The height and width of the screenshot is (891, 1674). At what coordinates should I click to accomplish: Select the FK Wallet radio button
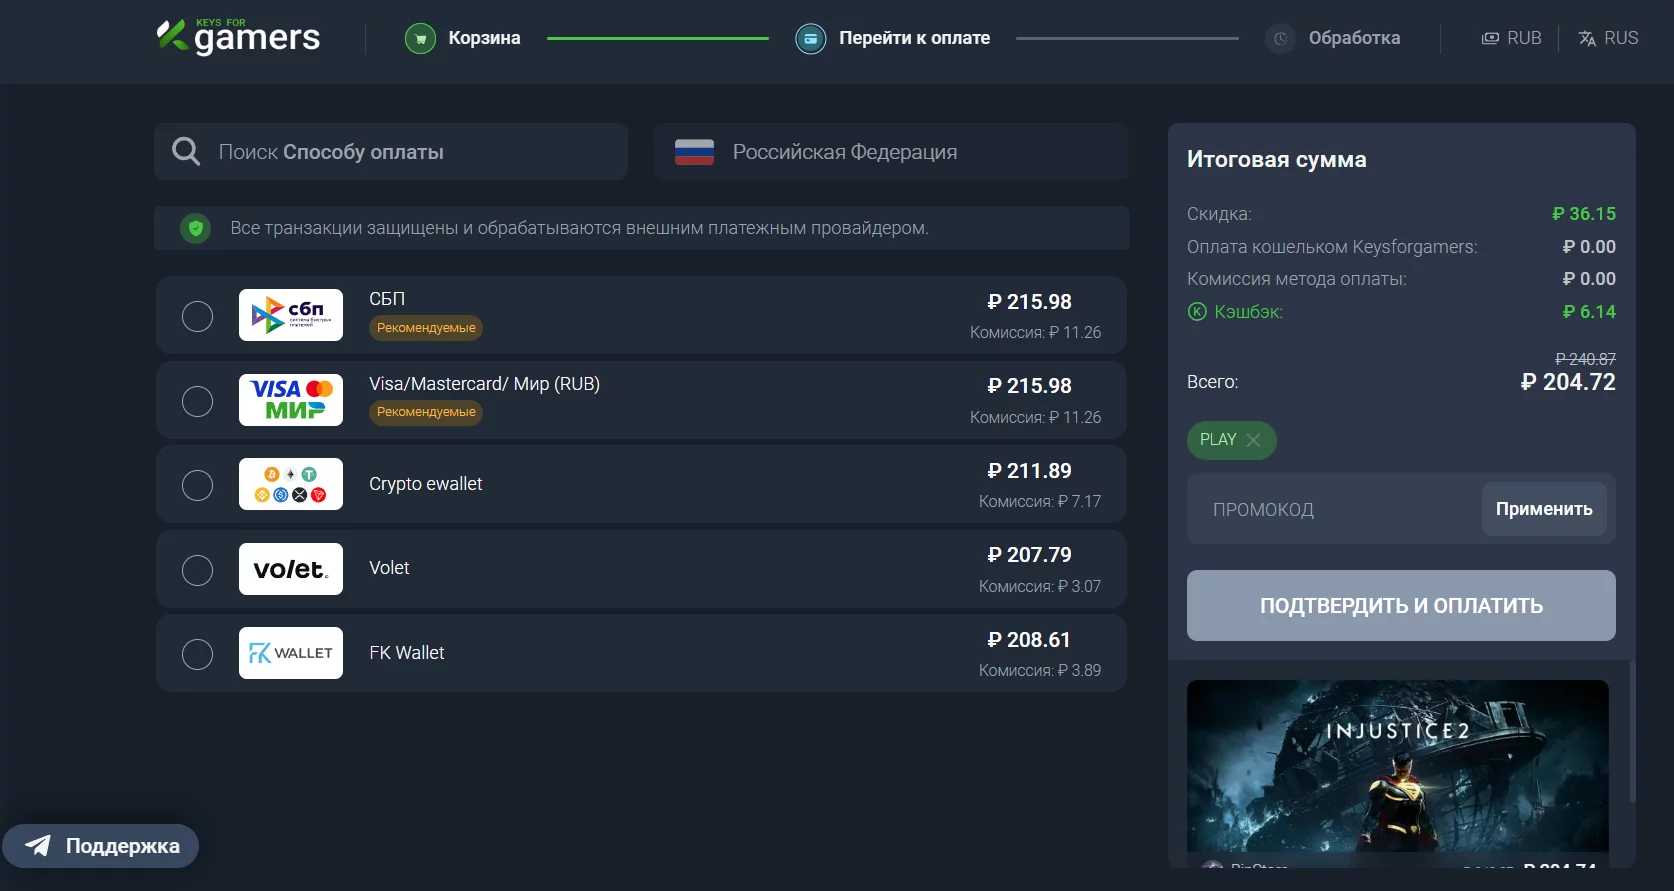(x=197, y=655)
